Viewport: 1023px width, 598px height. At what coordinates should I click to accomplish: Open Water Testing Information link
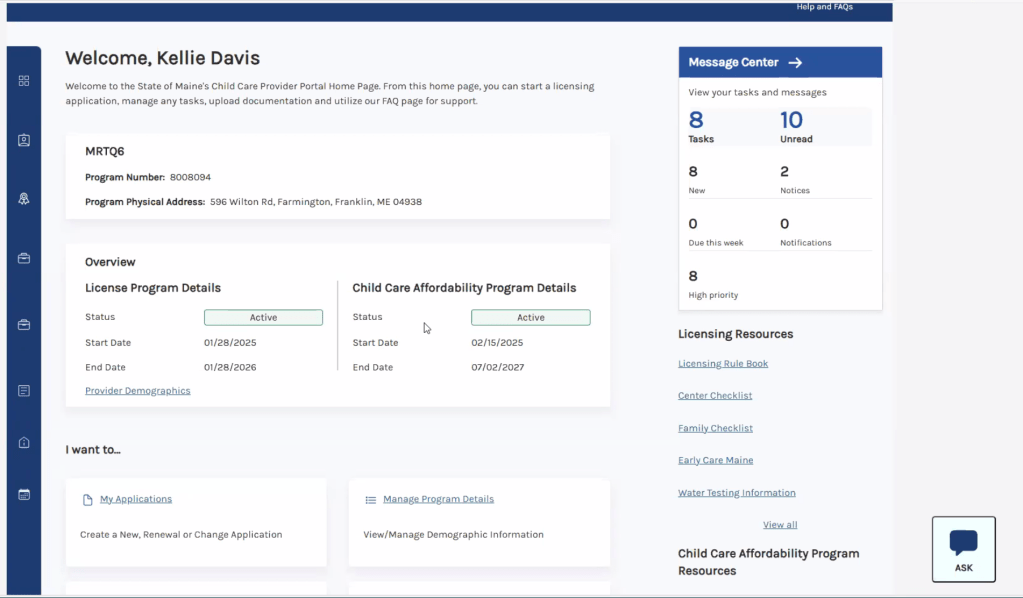tap(736, 493)
